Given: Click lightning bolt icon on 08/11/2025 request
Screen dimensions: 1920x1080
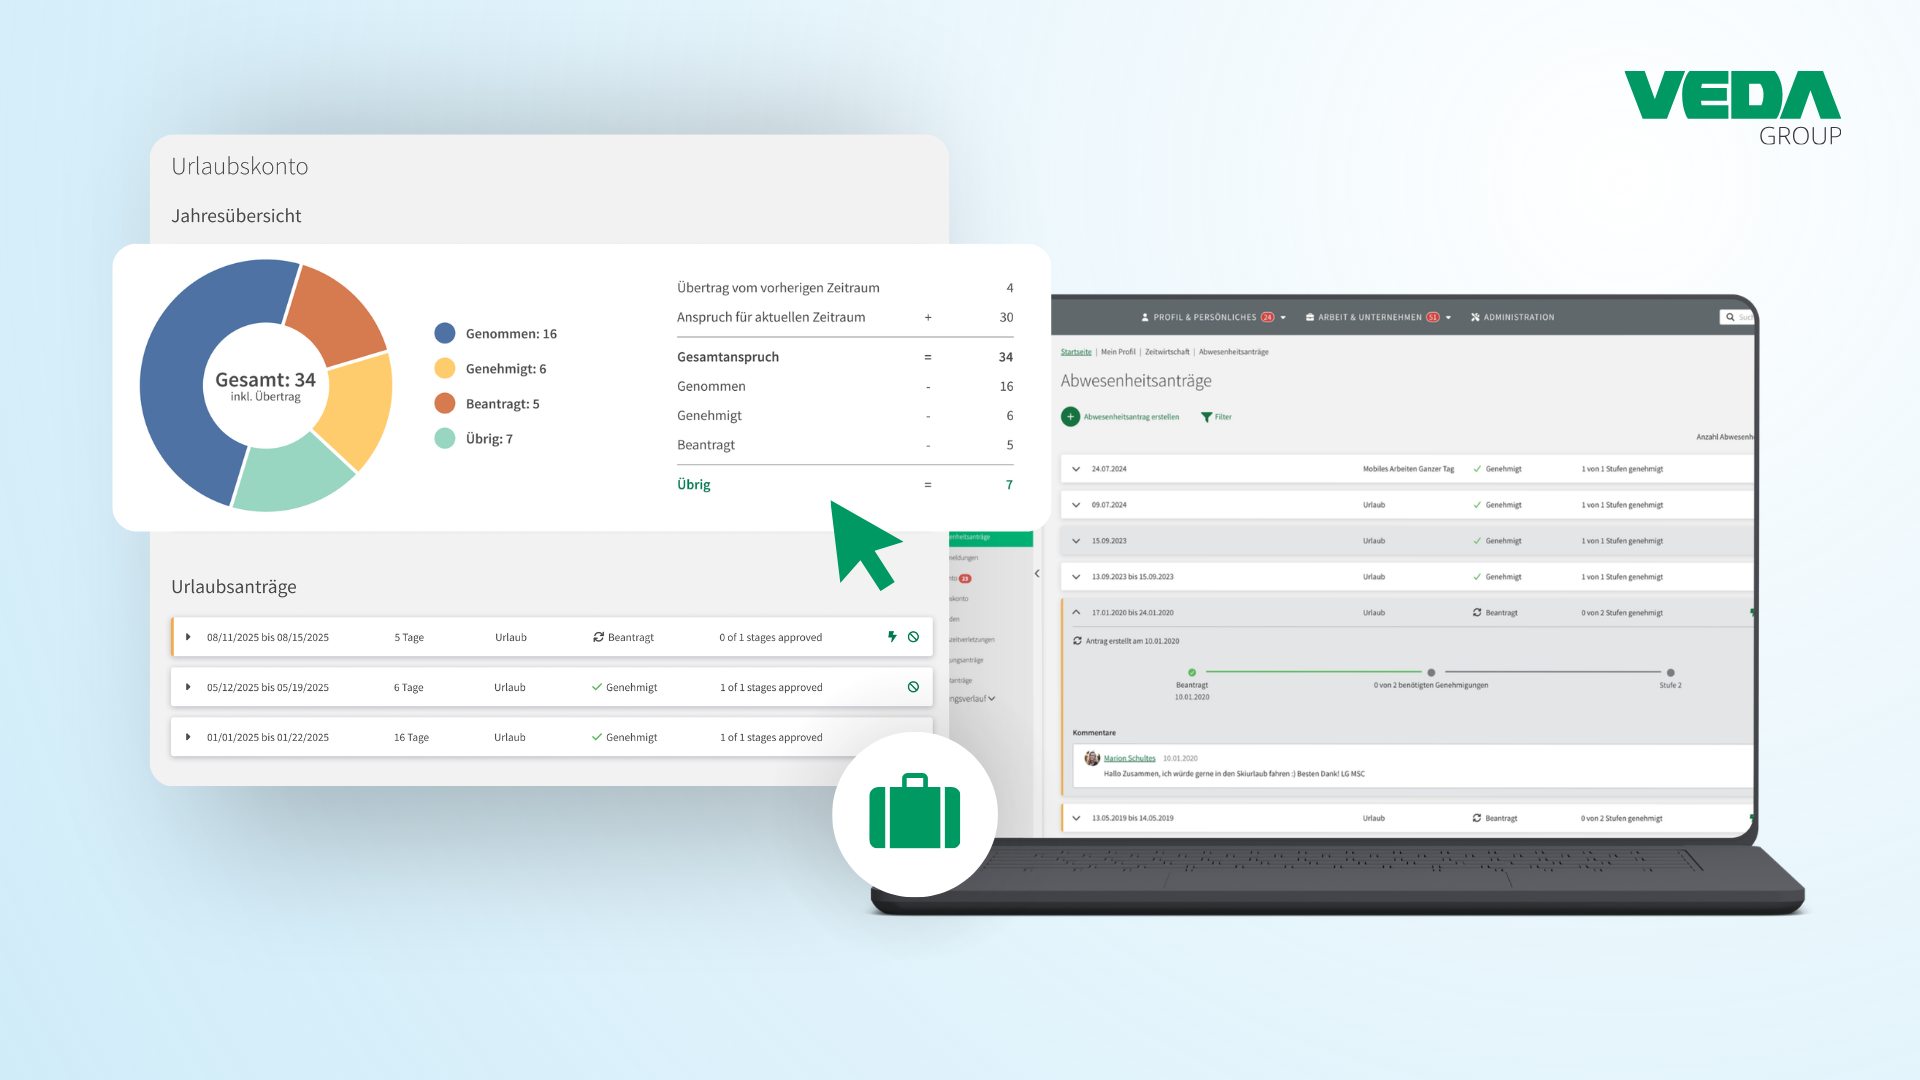Looking at the screenshot, I should 892,637.
